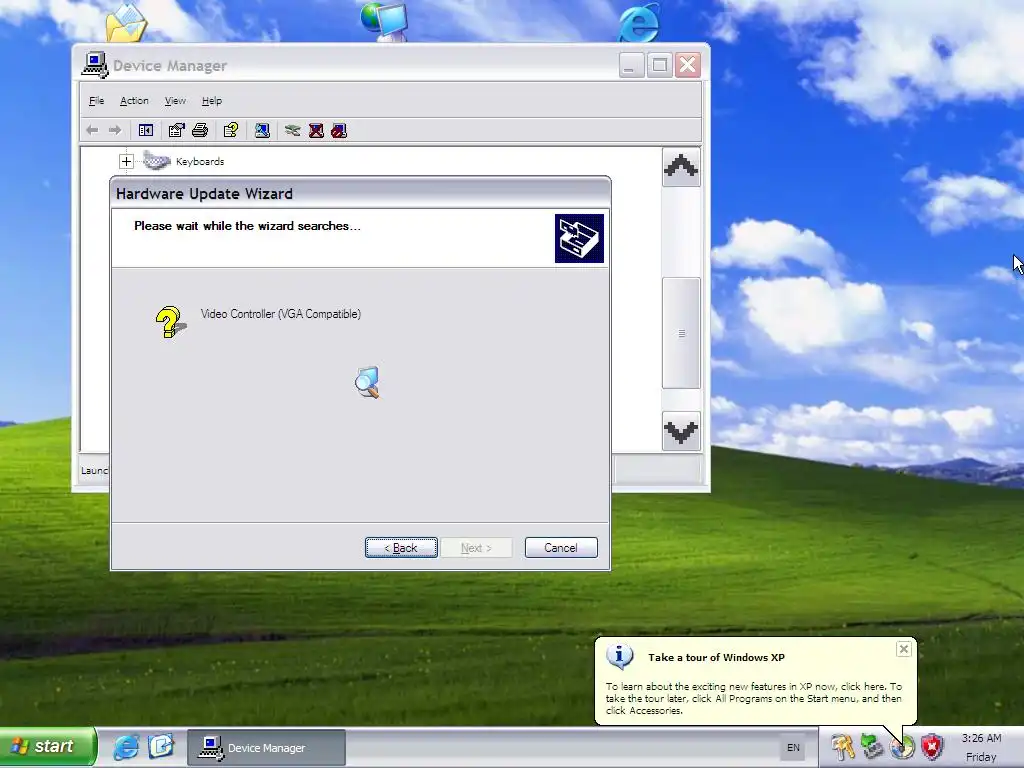Click the Cancel button in the wizard

(561, 548)
